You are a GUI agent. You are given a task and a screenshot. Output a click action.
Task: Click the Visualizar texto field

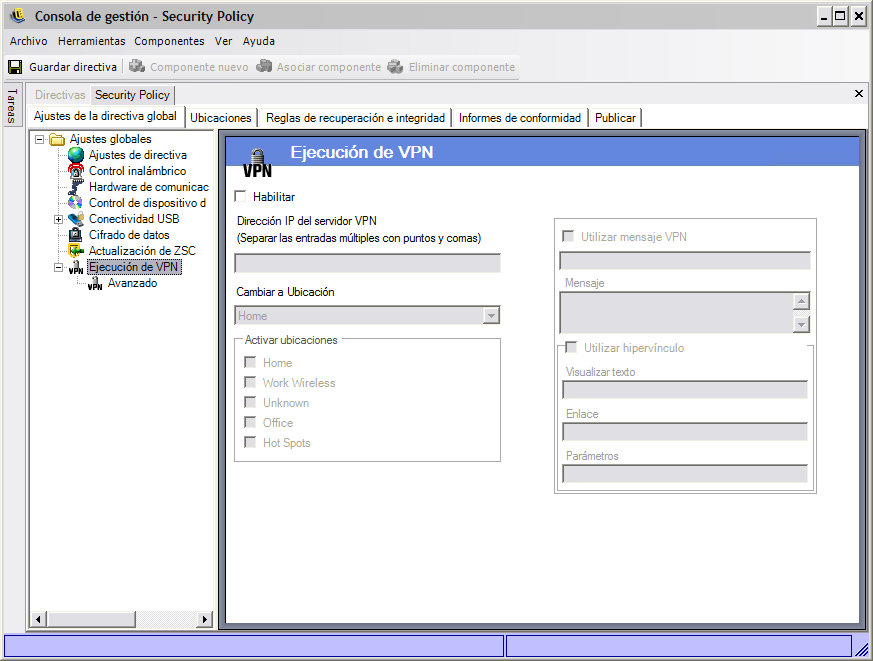click(685, 390)
